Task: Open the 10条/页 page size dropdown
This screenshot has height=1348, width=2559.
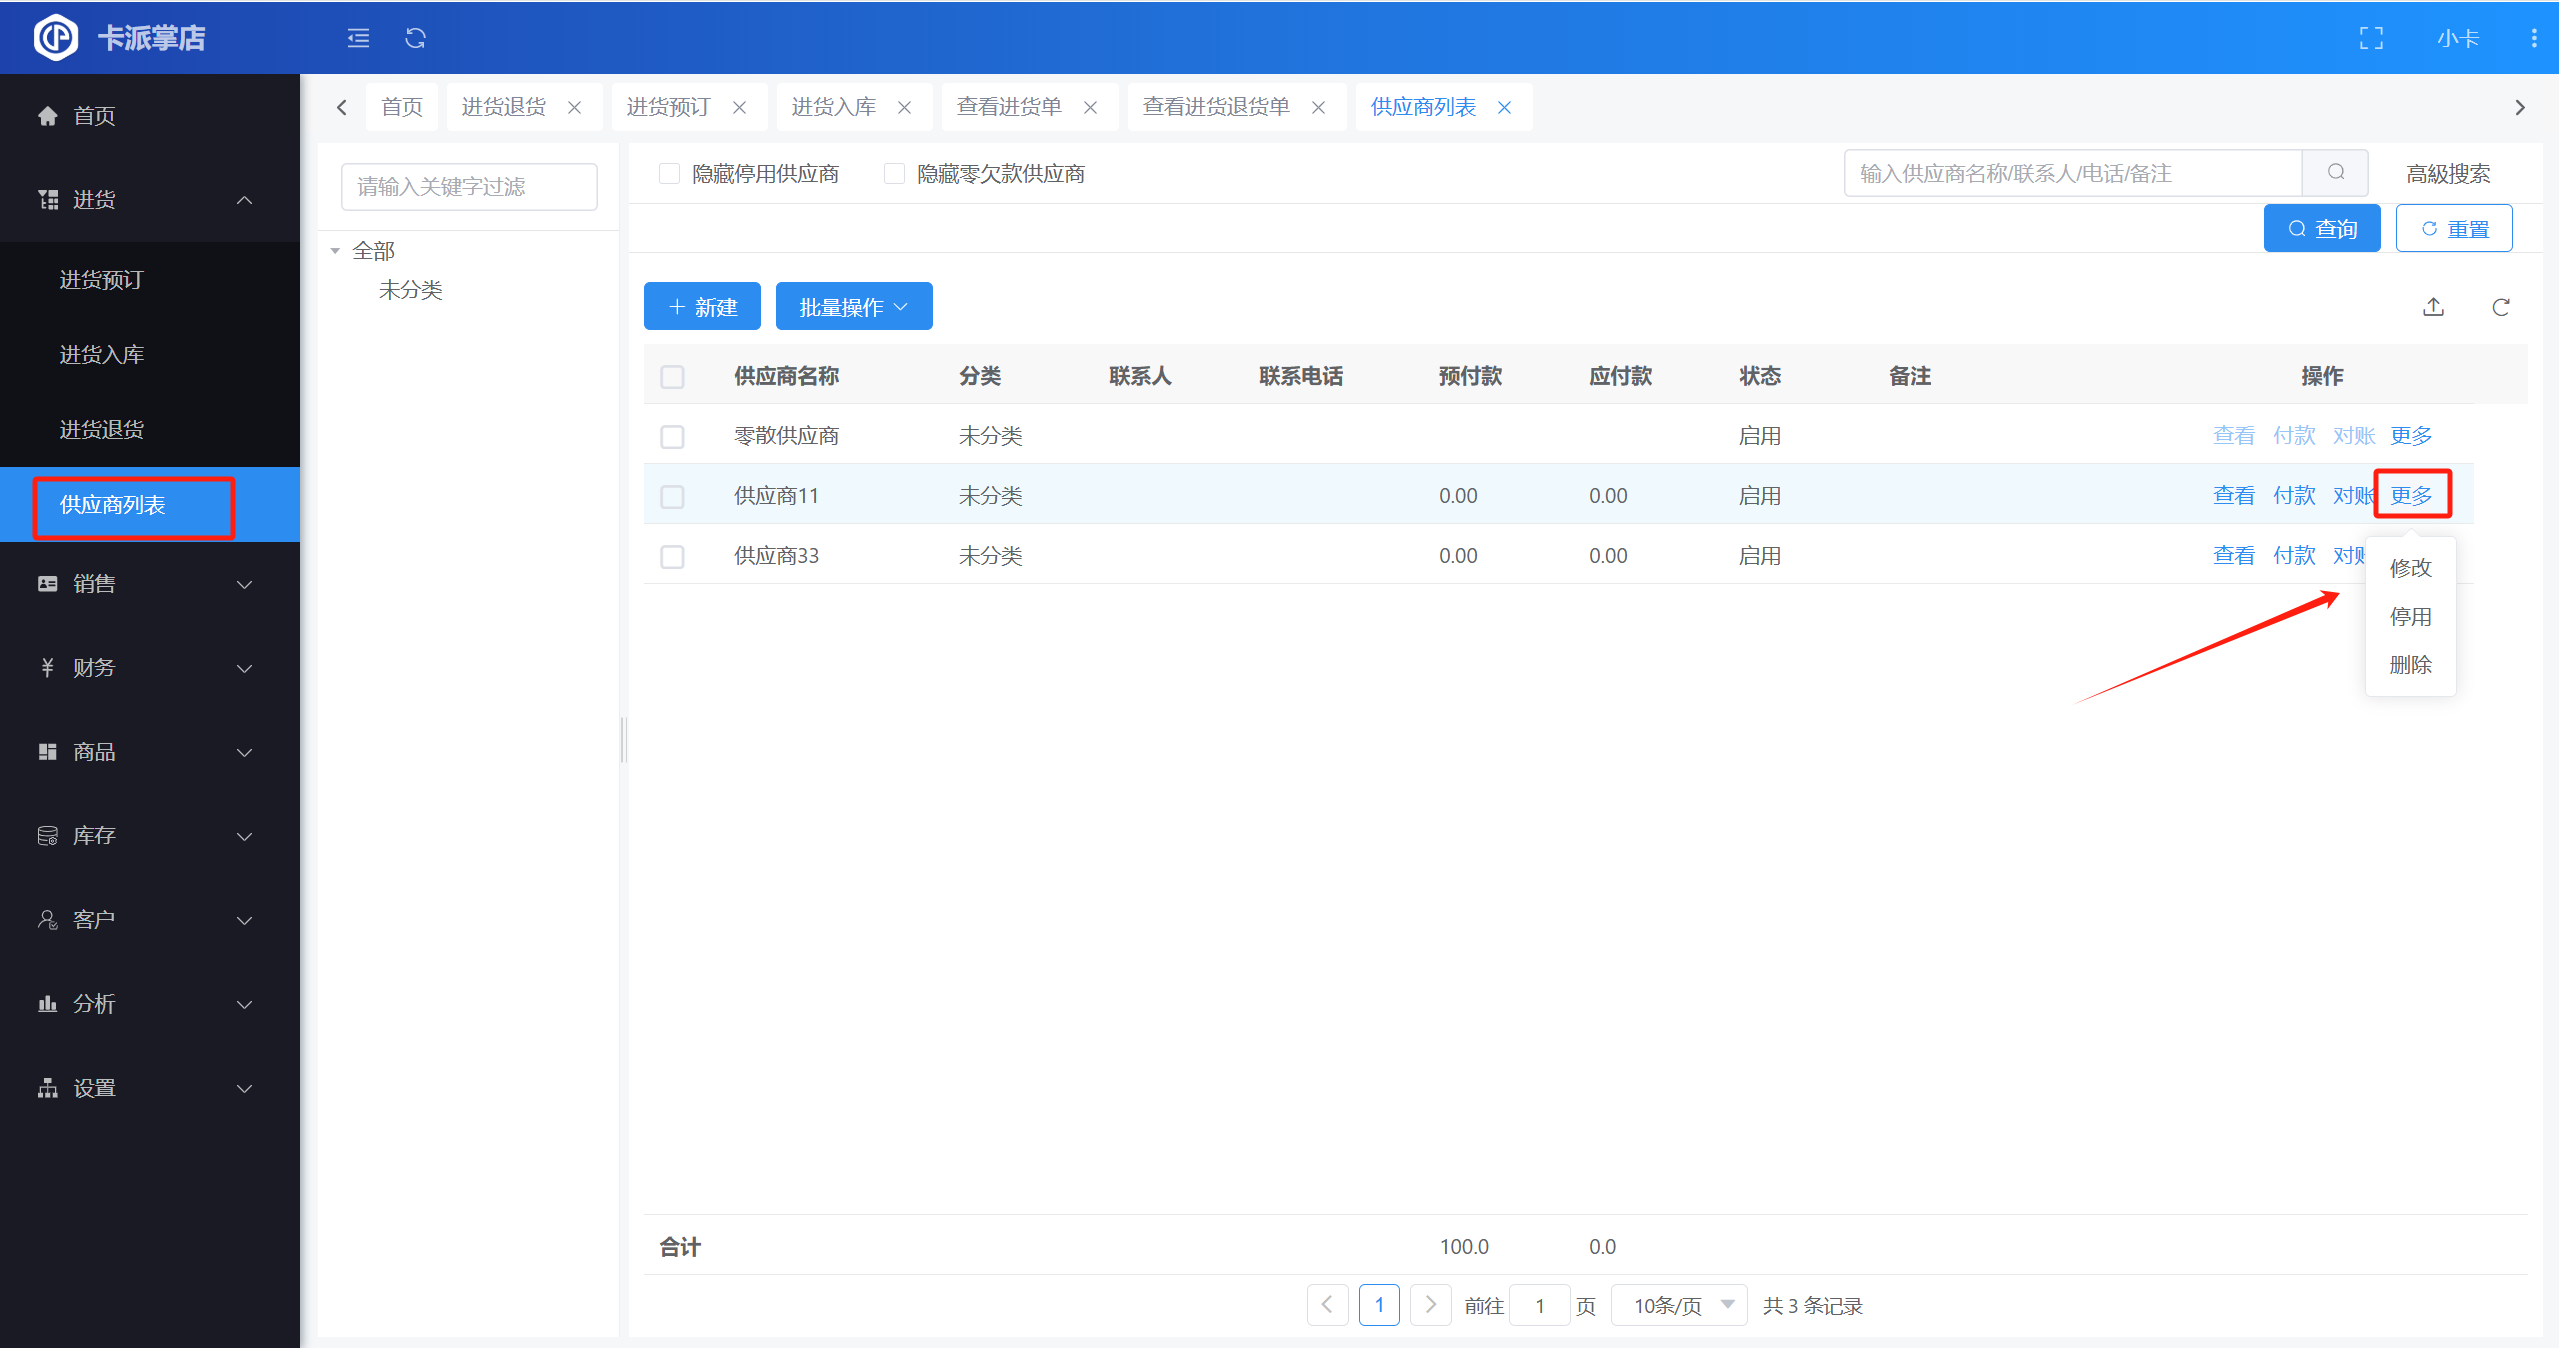Action: (1680, 1305)
